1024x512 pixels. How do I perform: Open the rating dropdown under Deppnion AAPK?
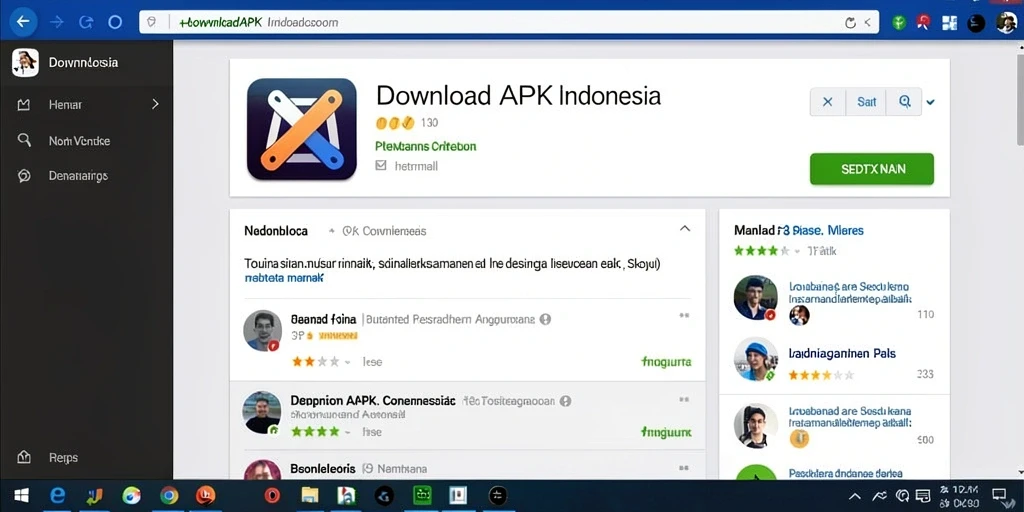pyautogui.click(x=347, y=432)
